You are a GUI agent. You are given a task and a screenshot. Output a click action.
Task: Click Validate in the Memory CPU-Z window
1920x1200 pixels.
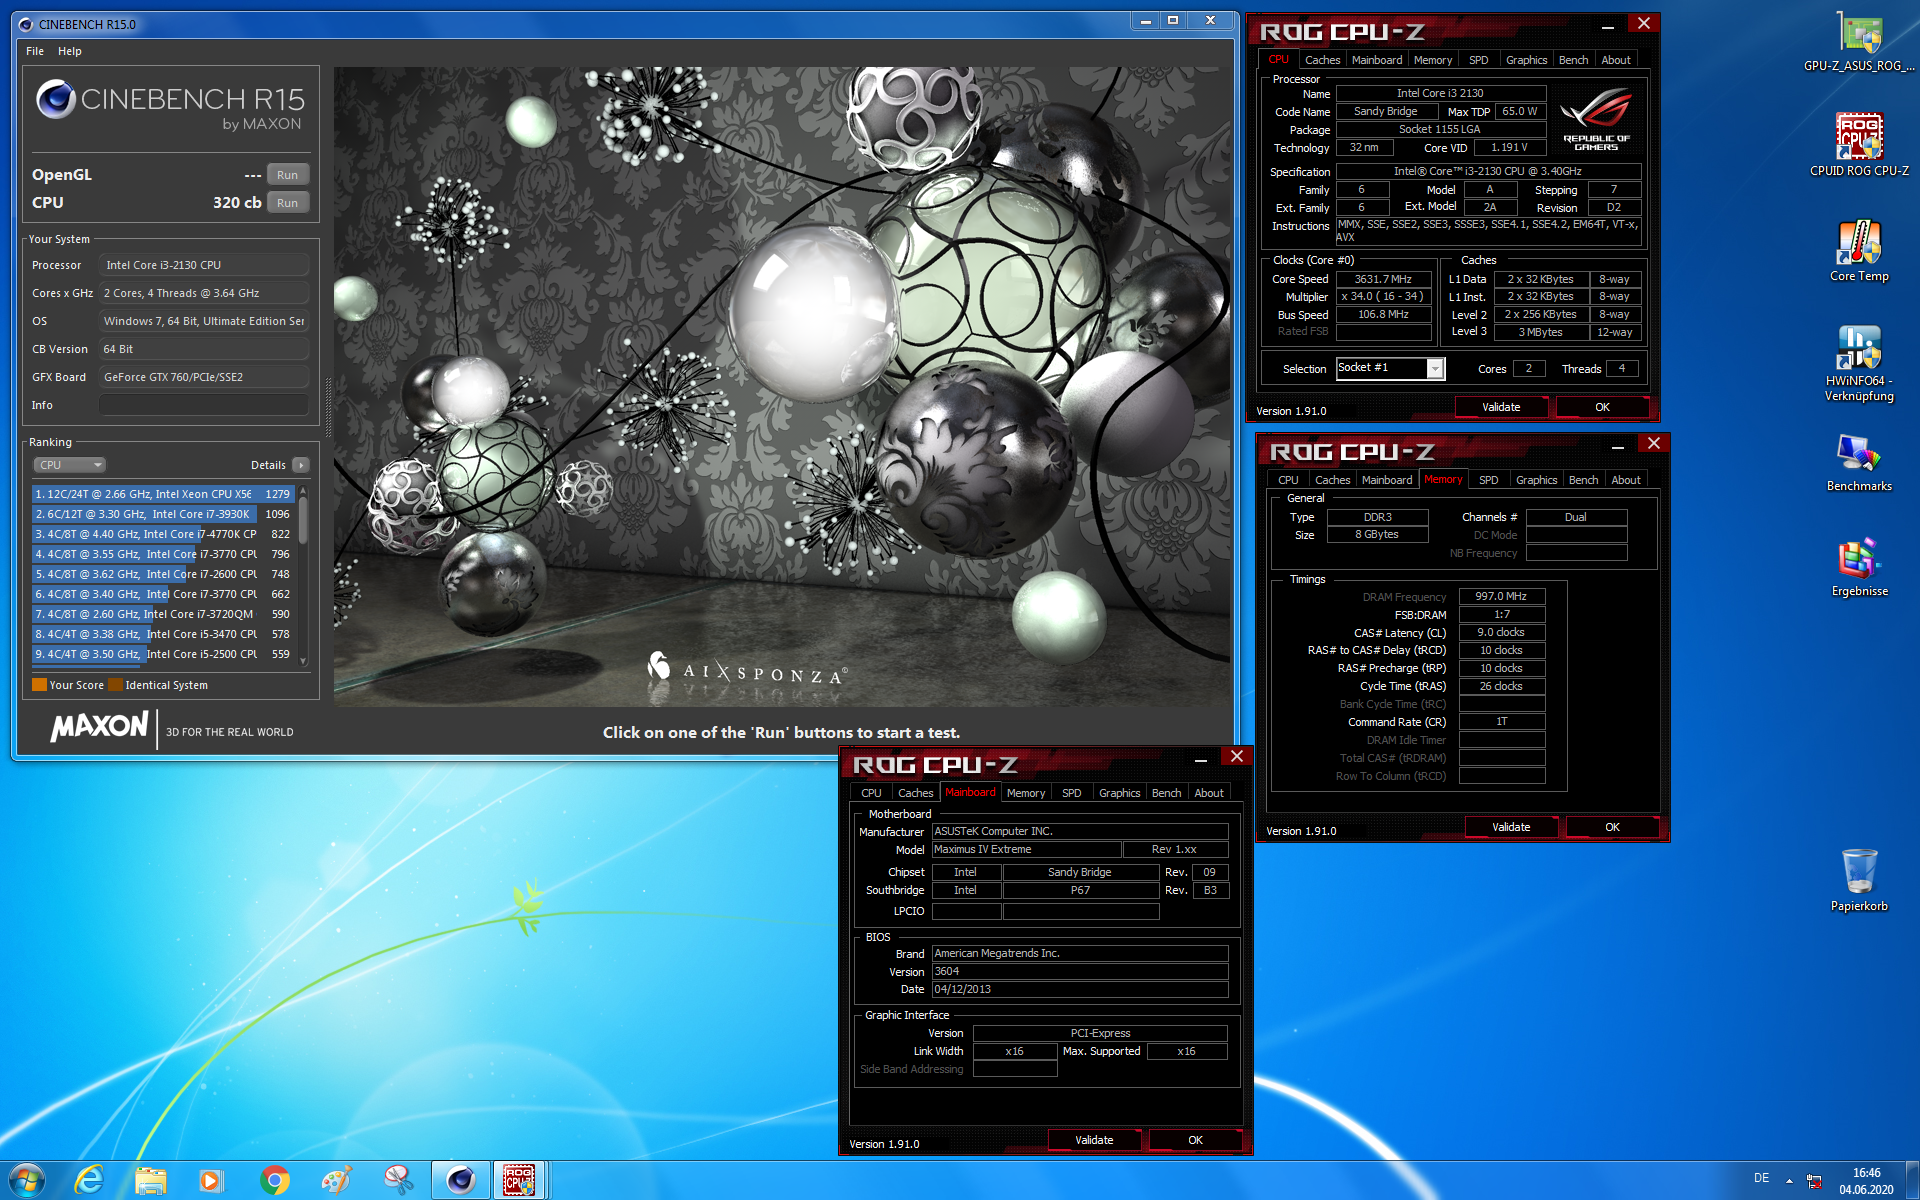click(1511, 827)
